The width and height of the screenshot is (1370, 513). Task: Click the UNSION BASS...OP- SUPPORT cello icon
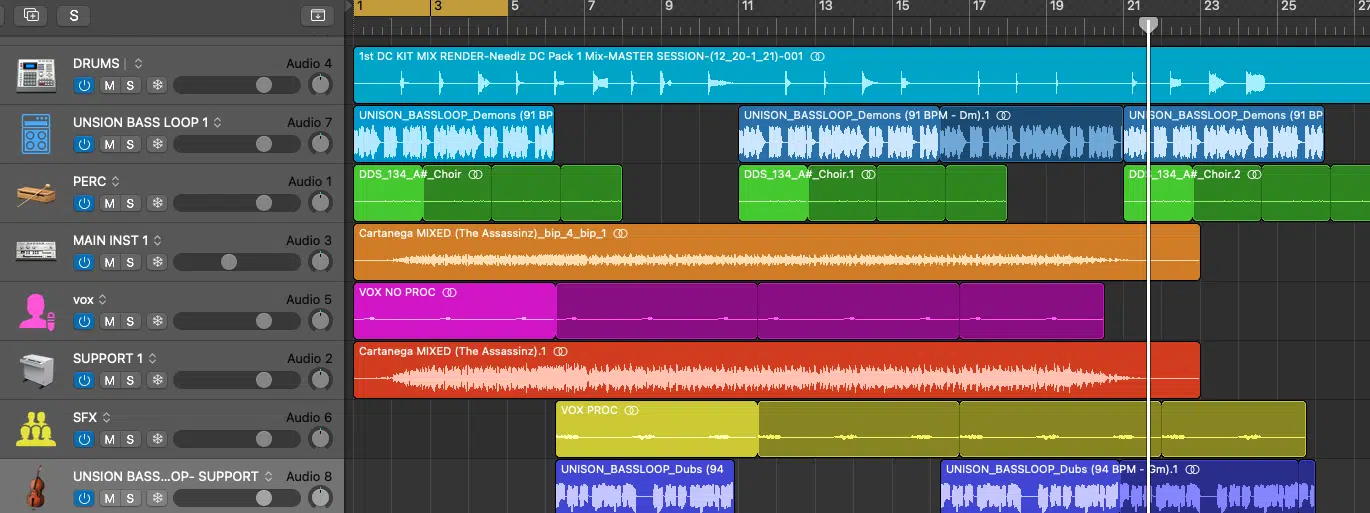tap(35, 489)
